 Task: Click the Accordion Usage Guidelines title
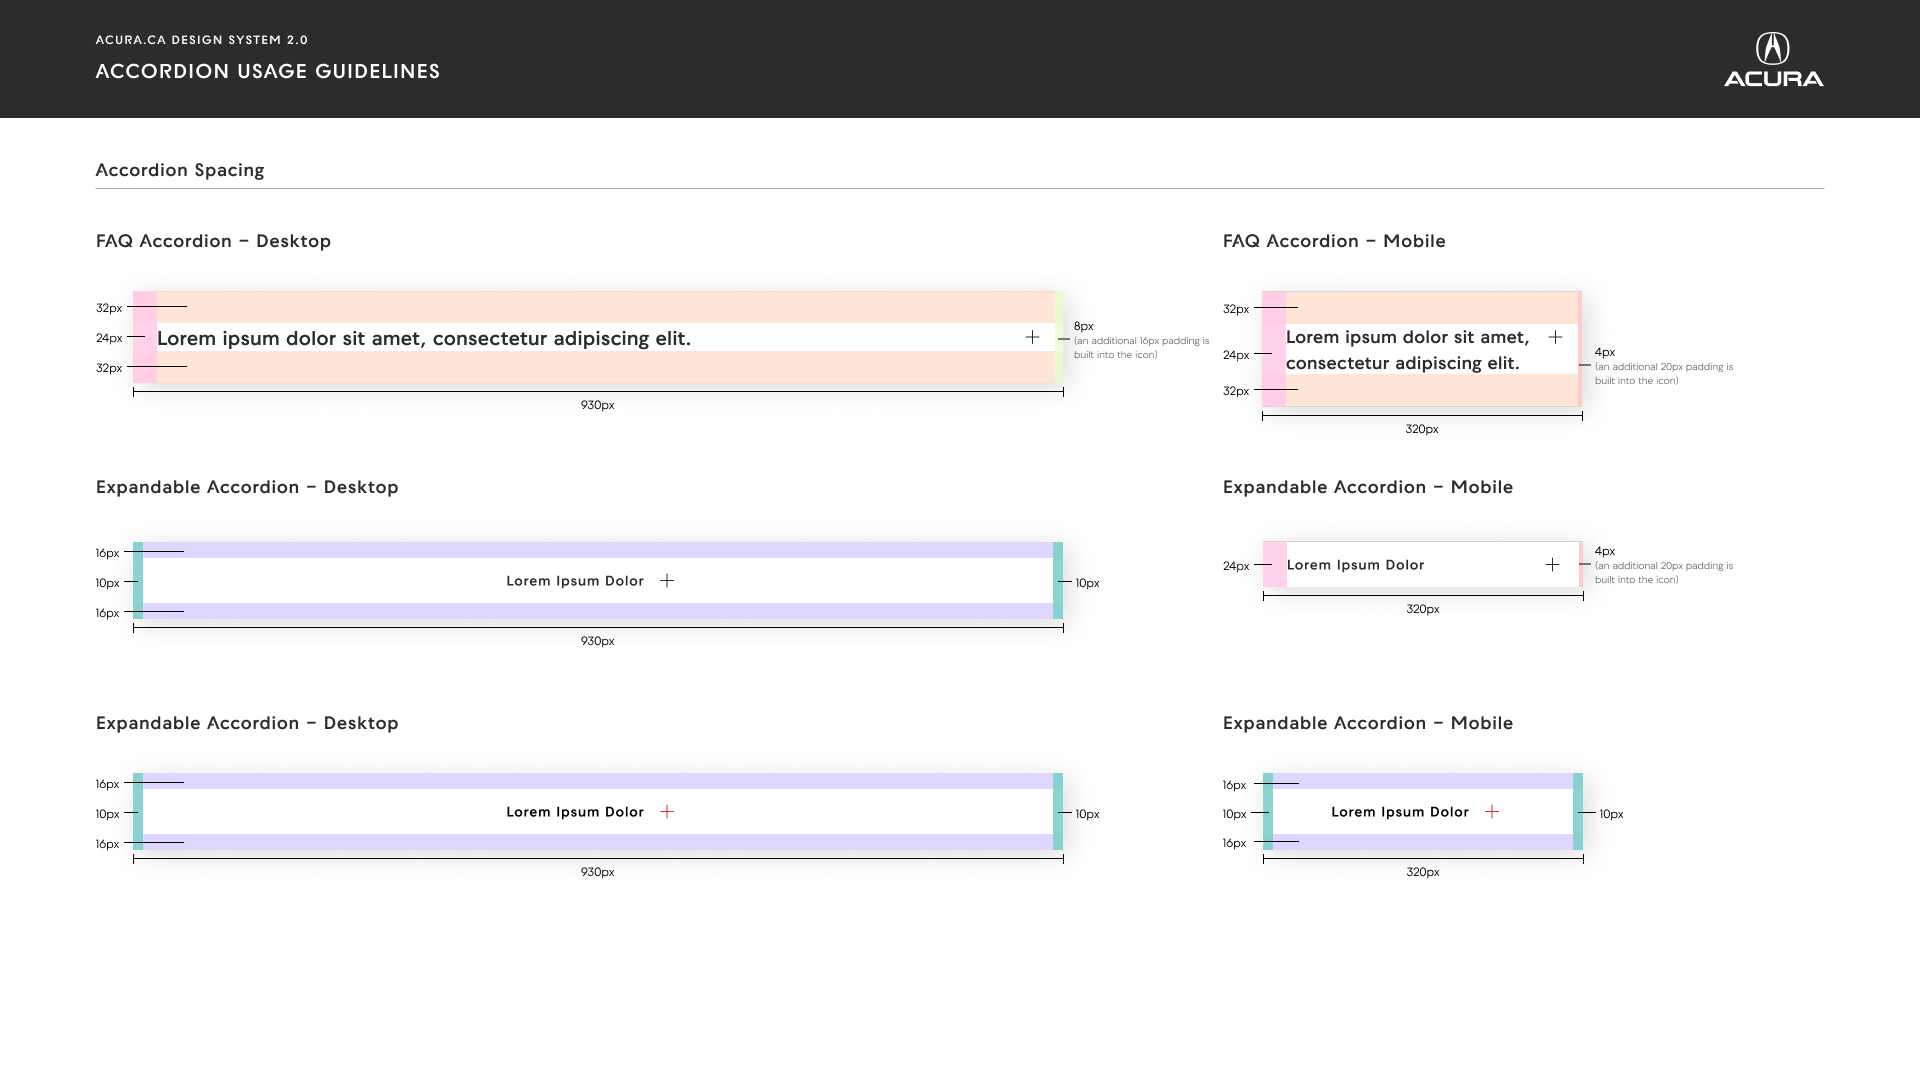tap(268, 71)
